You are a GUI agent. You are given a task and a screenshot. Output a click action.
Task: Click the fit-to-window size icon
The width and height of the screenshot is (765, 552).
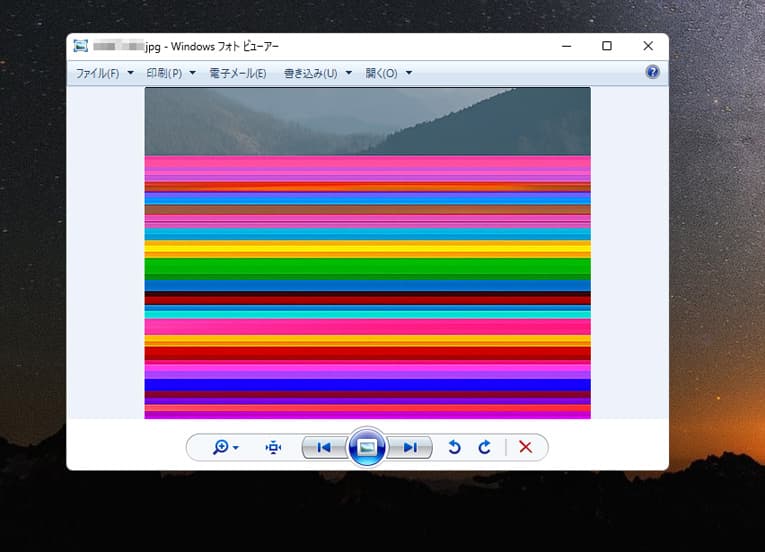[273, 447]
